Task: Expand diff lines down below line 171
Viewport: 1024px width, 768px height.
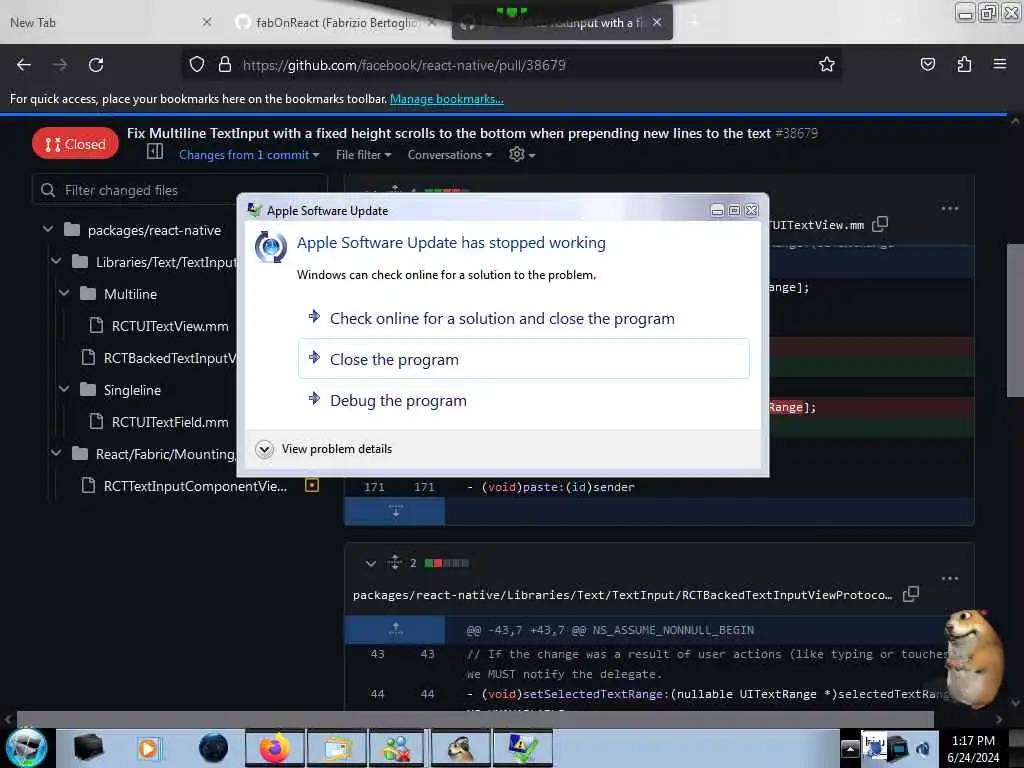Action: pyautogui.click(x=395, y=512)
